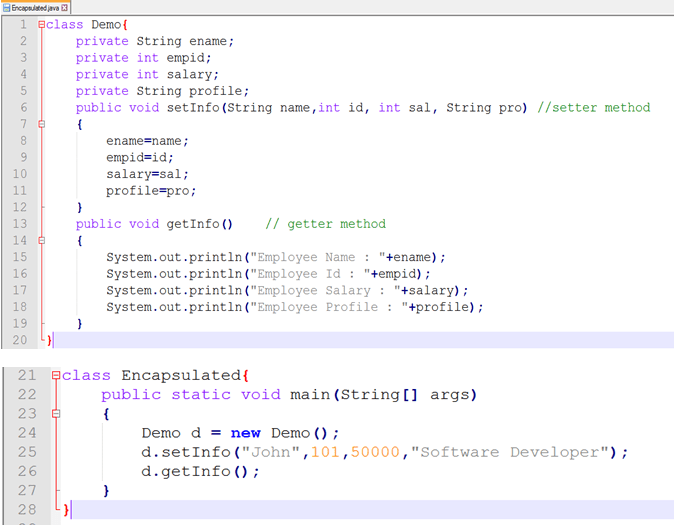Click the "Demo" class name on line 1
This screenshot has width=674, height=525.
tap(106, 25)
